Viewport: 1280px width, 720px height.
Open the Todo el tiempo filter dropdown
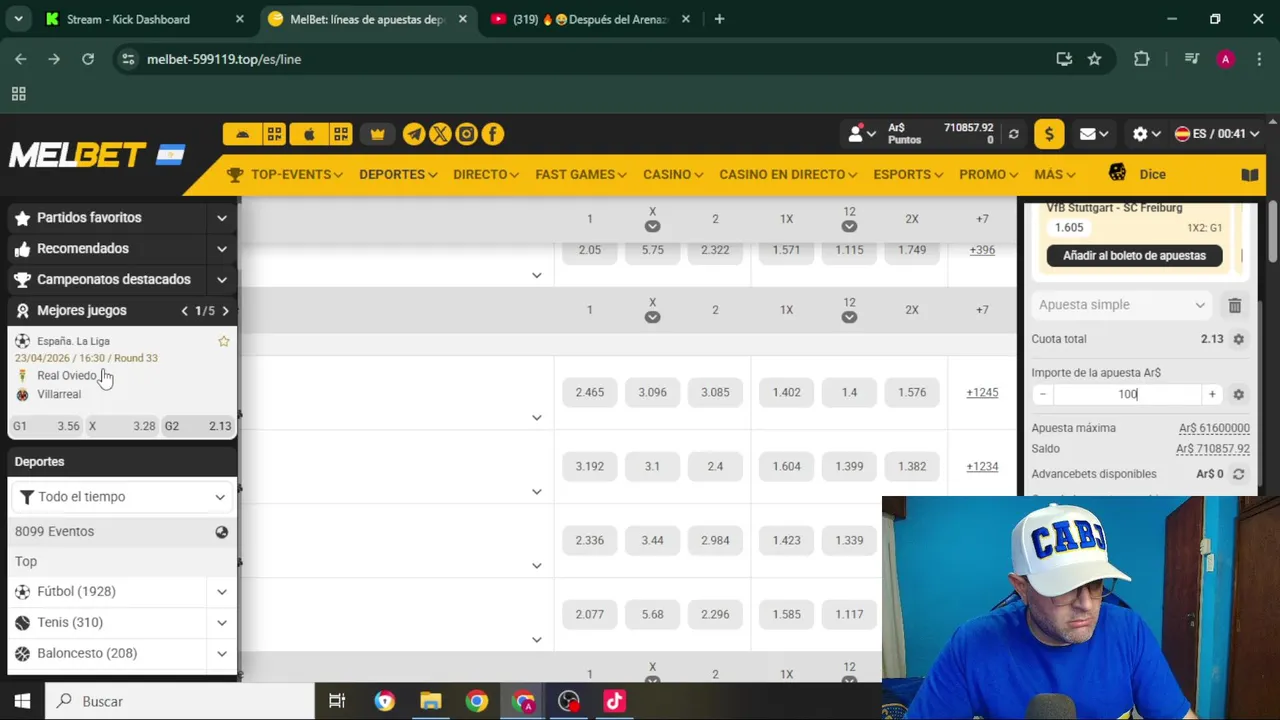click(122, 497)
